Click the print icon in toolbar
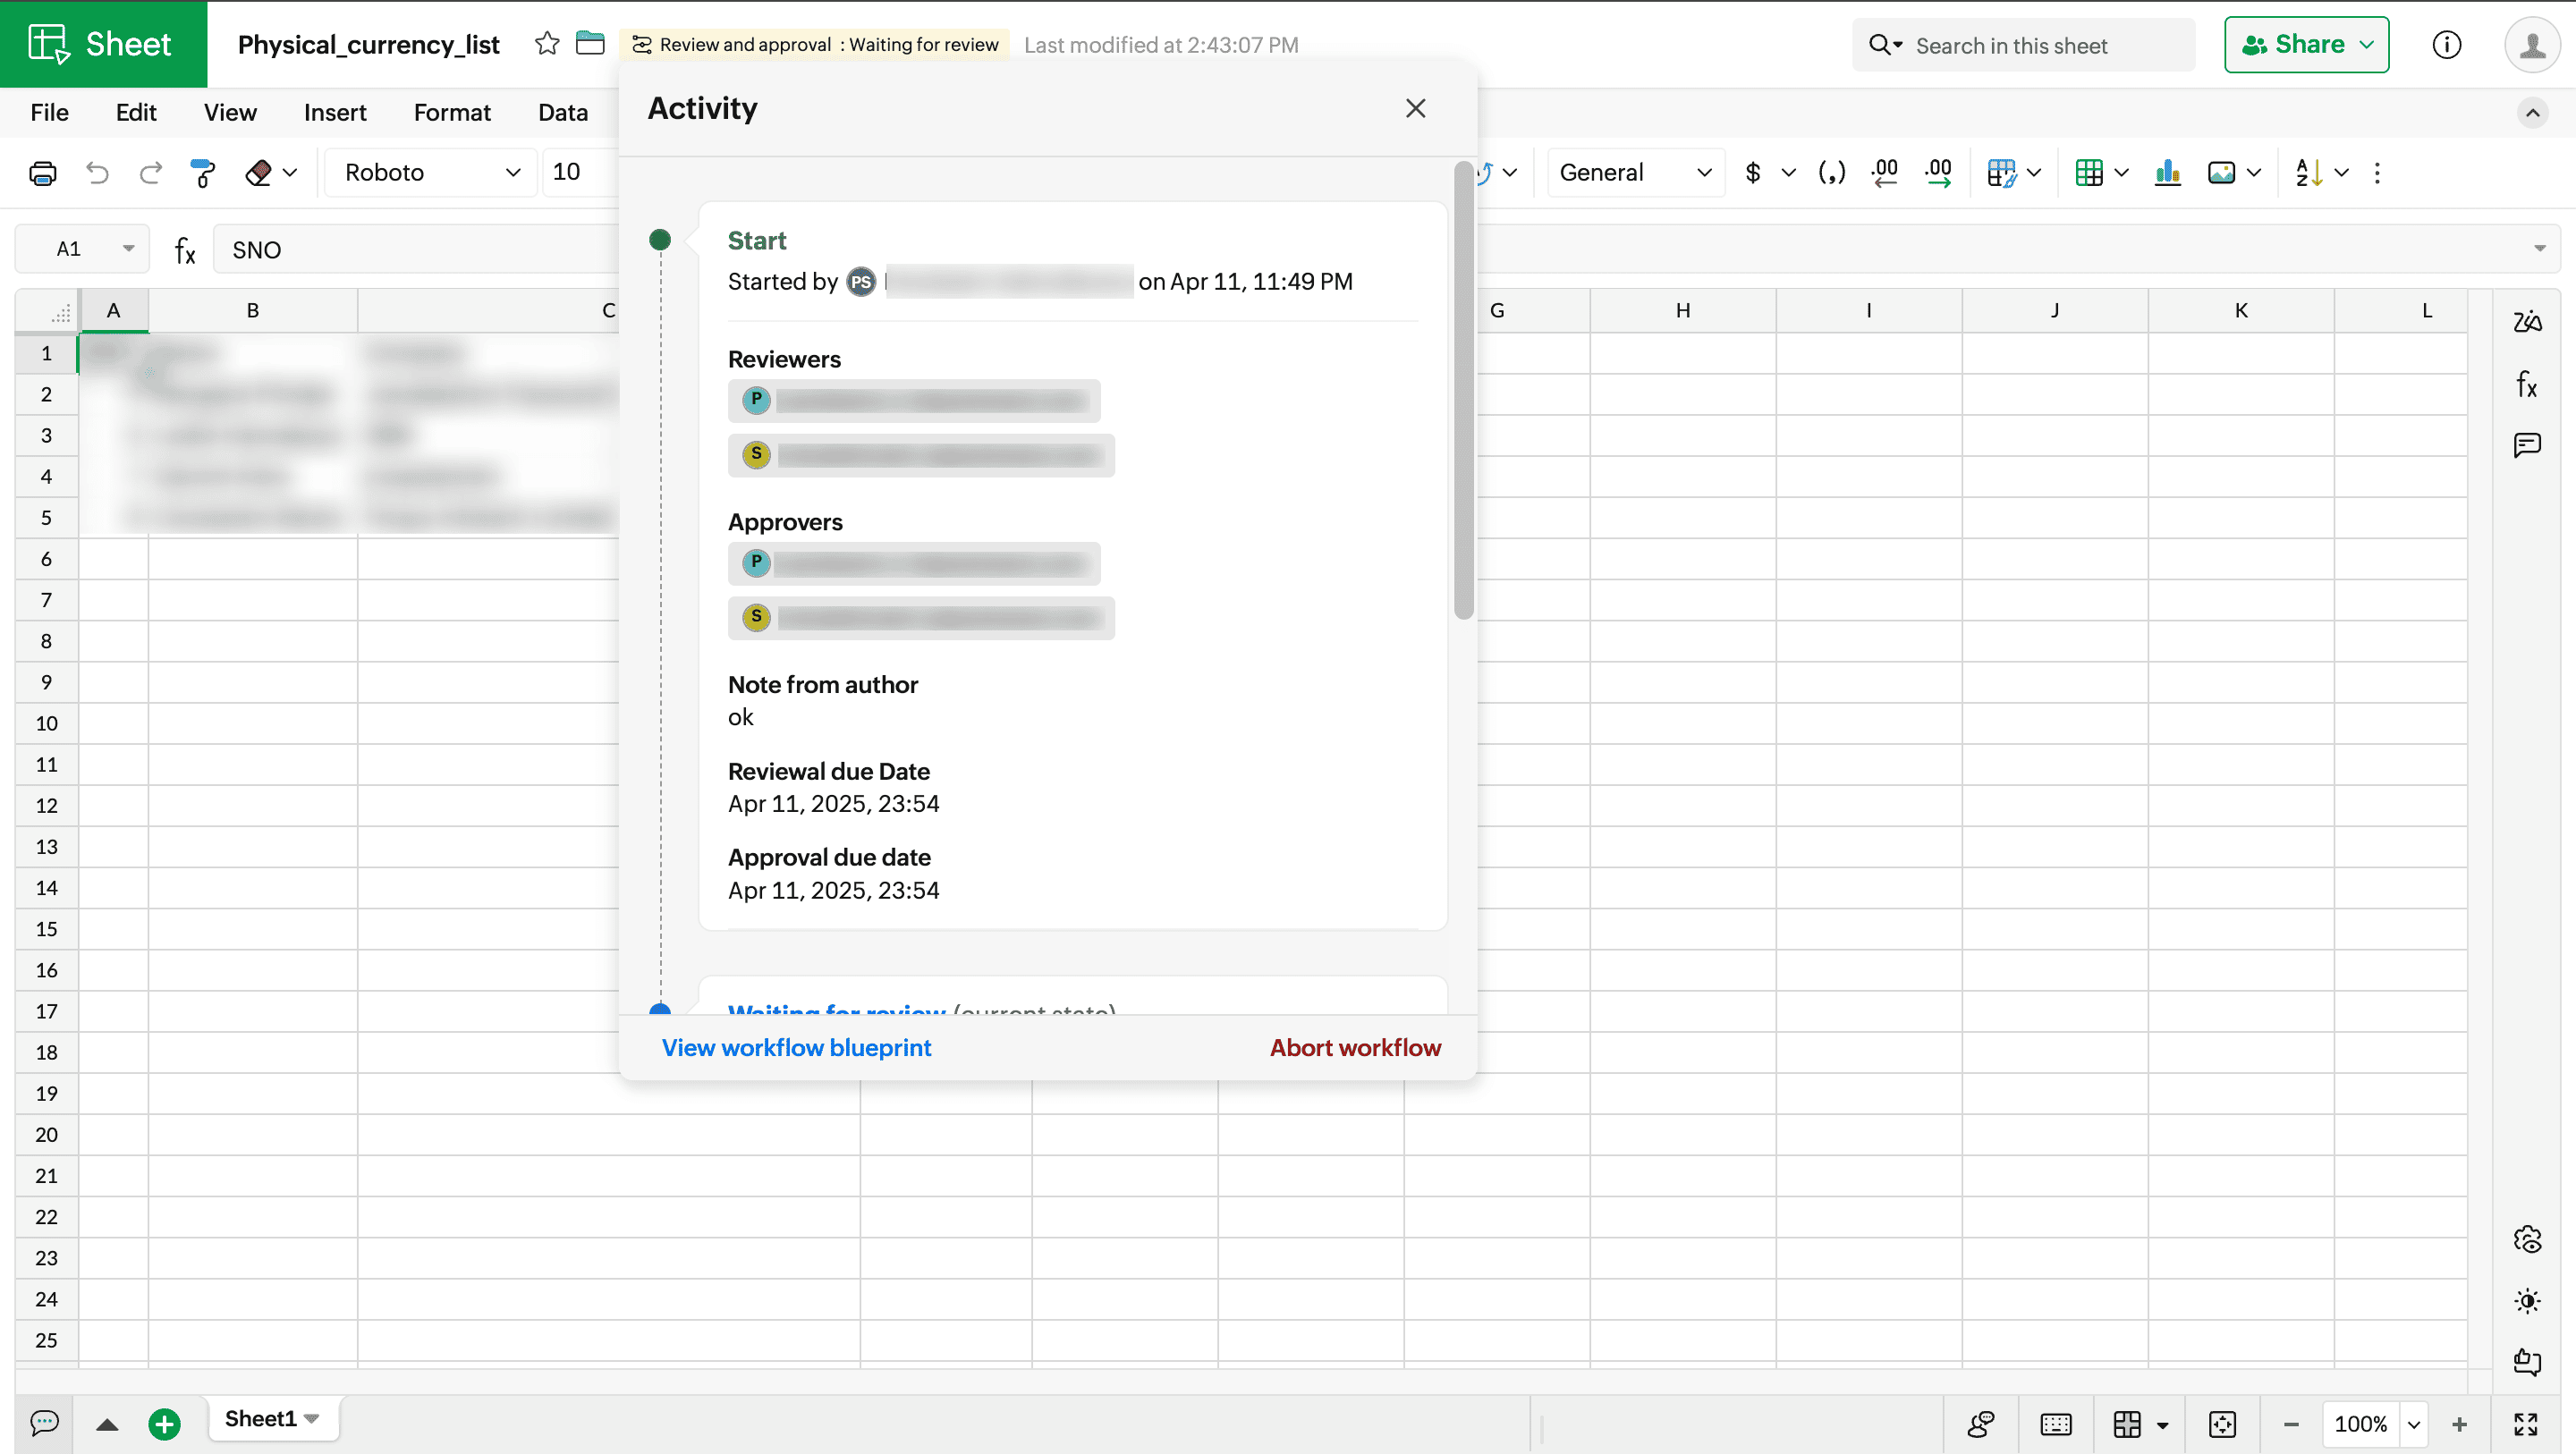2576x1454 pixels. click(x=42, y=173)
